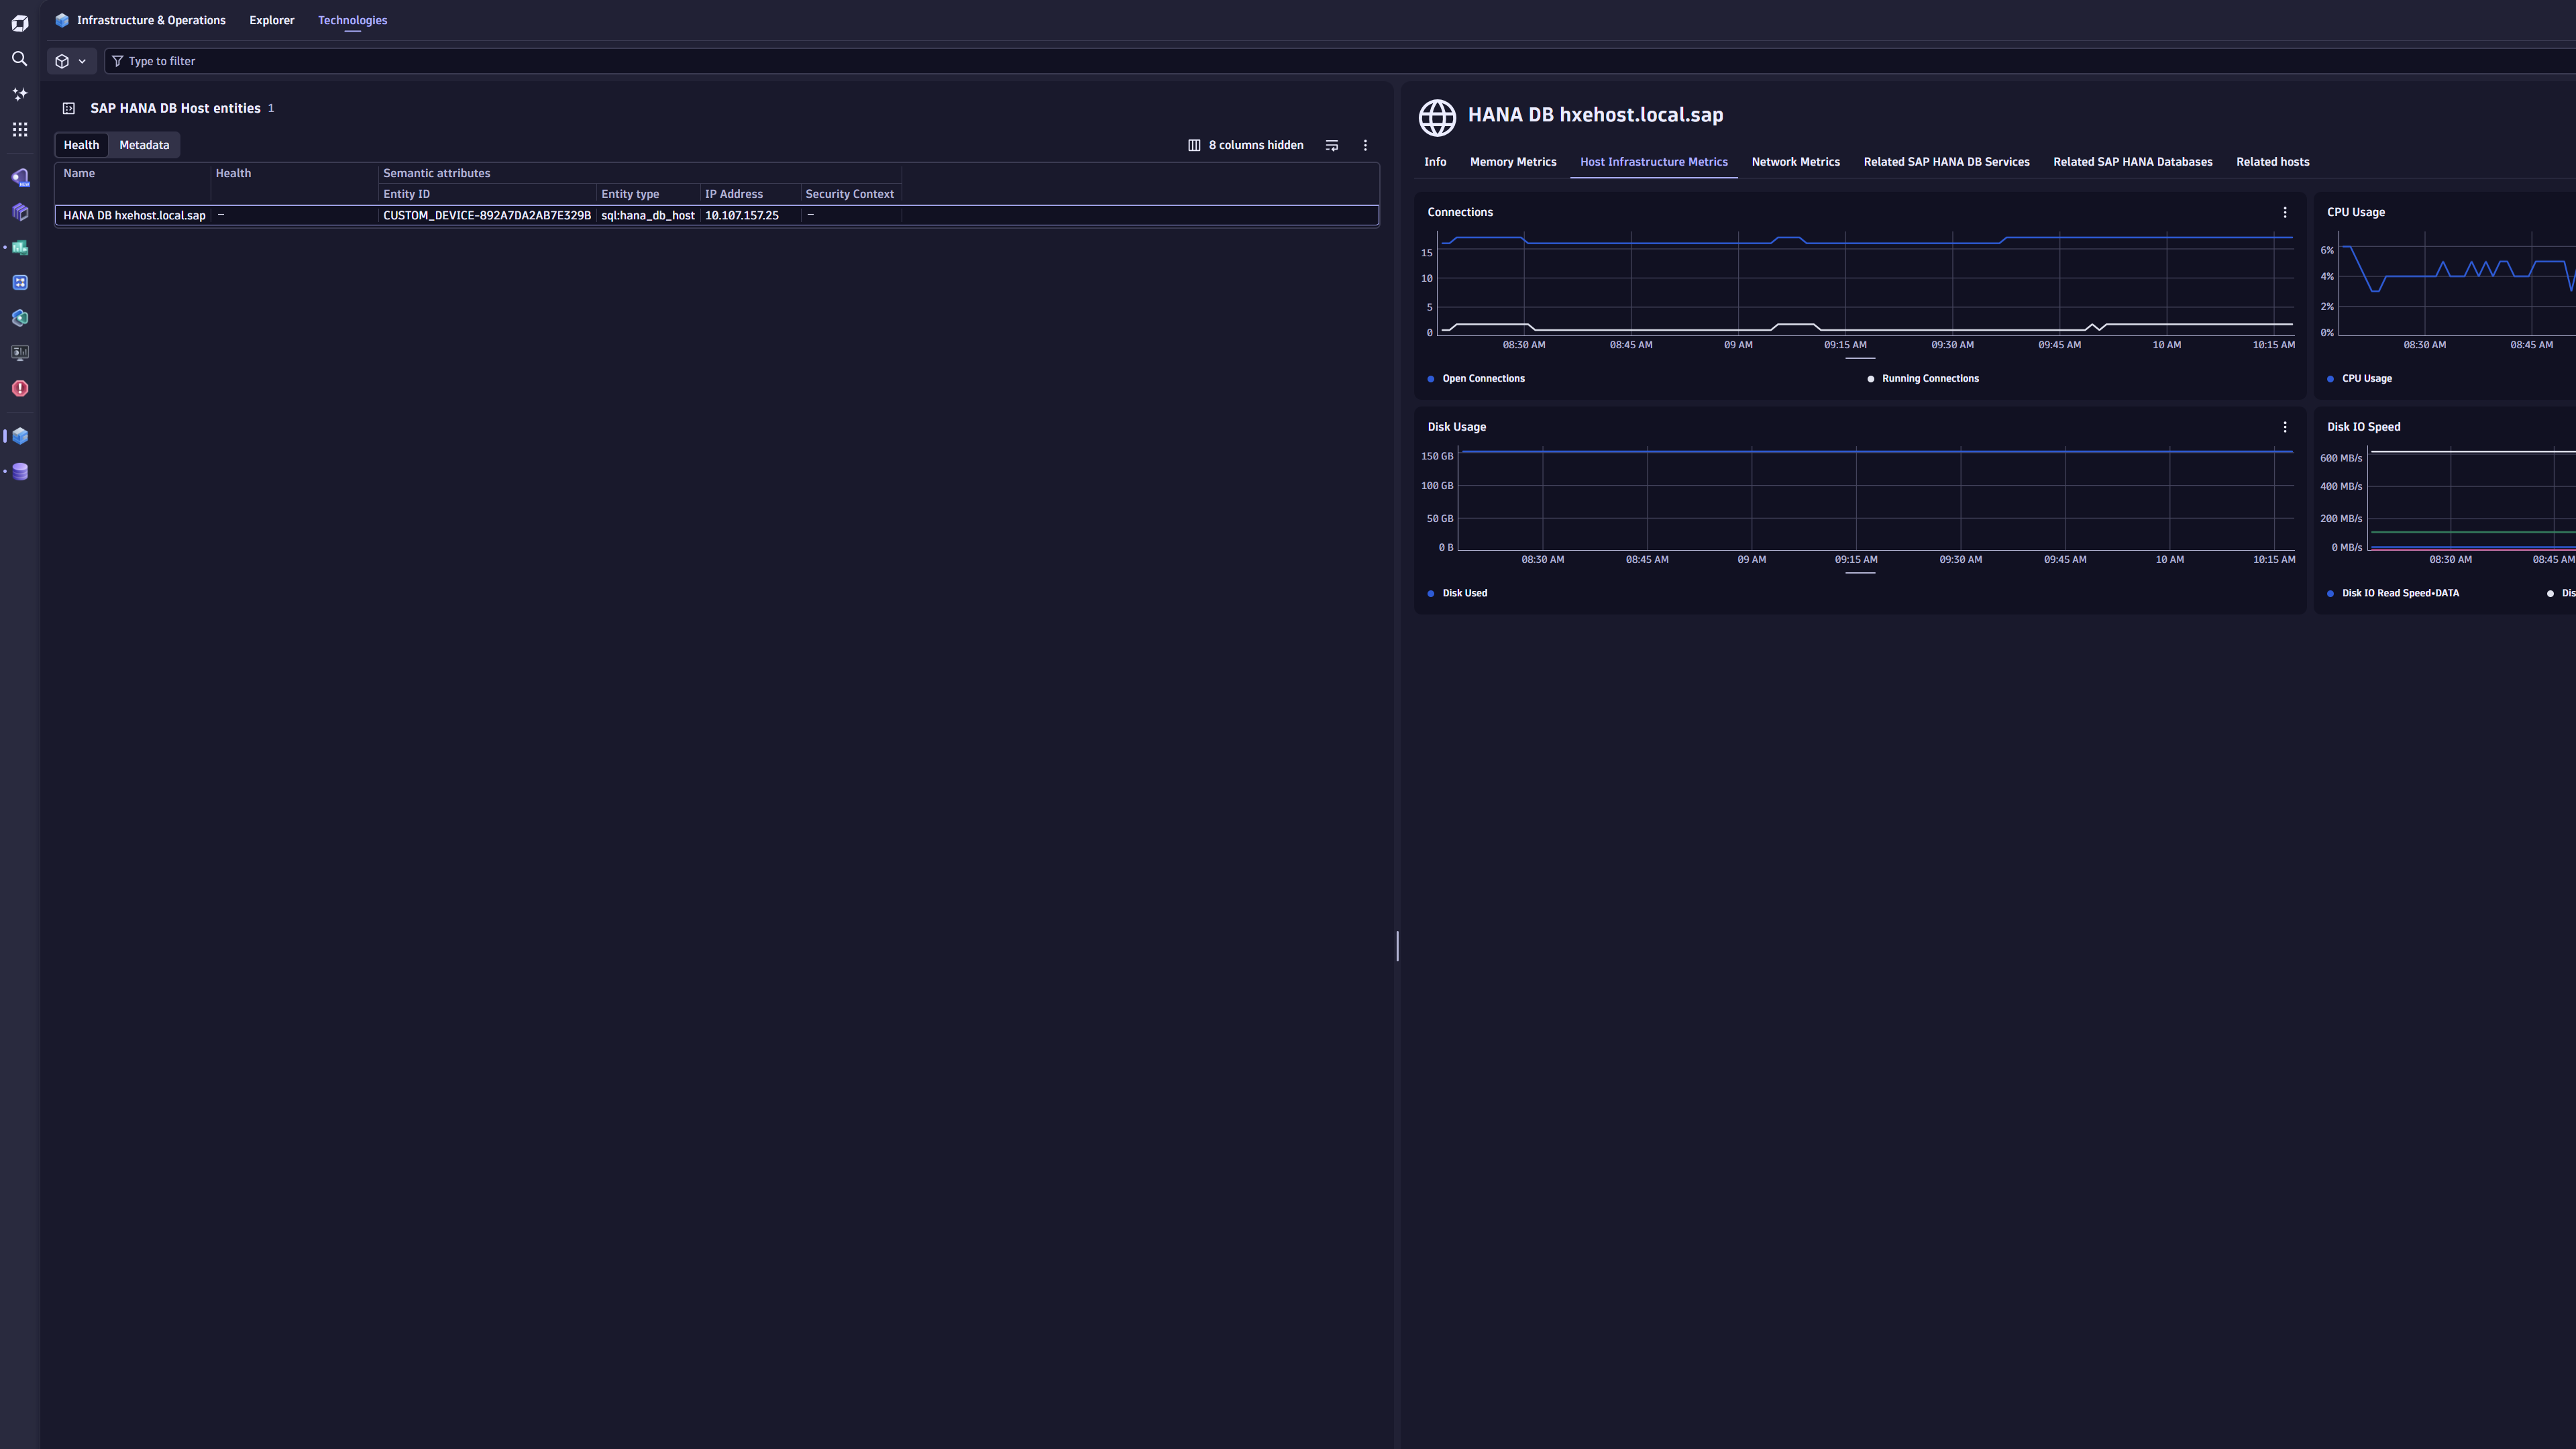Open the Databases icon at sidebar bottom

(x=19, y=471)
